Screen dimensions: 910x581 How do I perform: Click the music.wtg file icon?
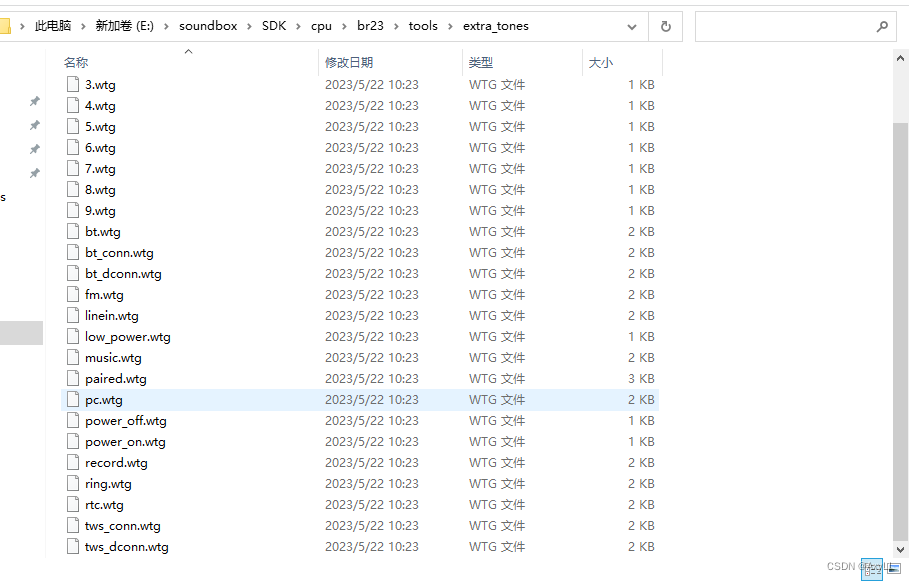pos(72,357)
